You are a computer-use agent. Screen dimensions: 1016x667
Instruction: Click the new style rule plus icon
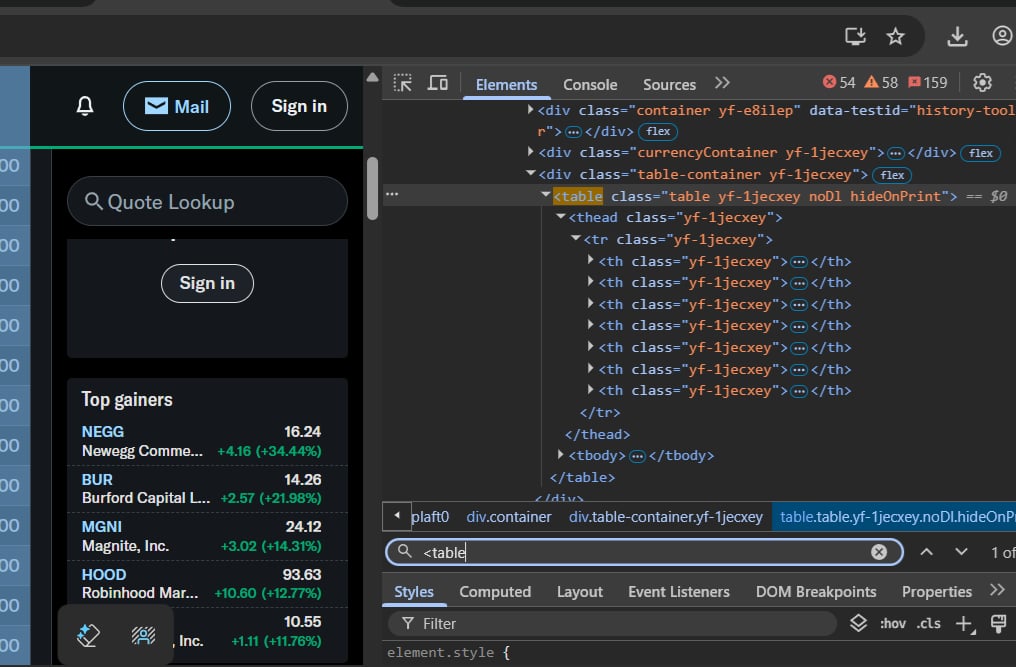tap(963, 623)
